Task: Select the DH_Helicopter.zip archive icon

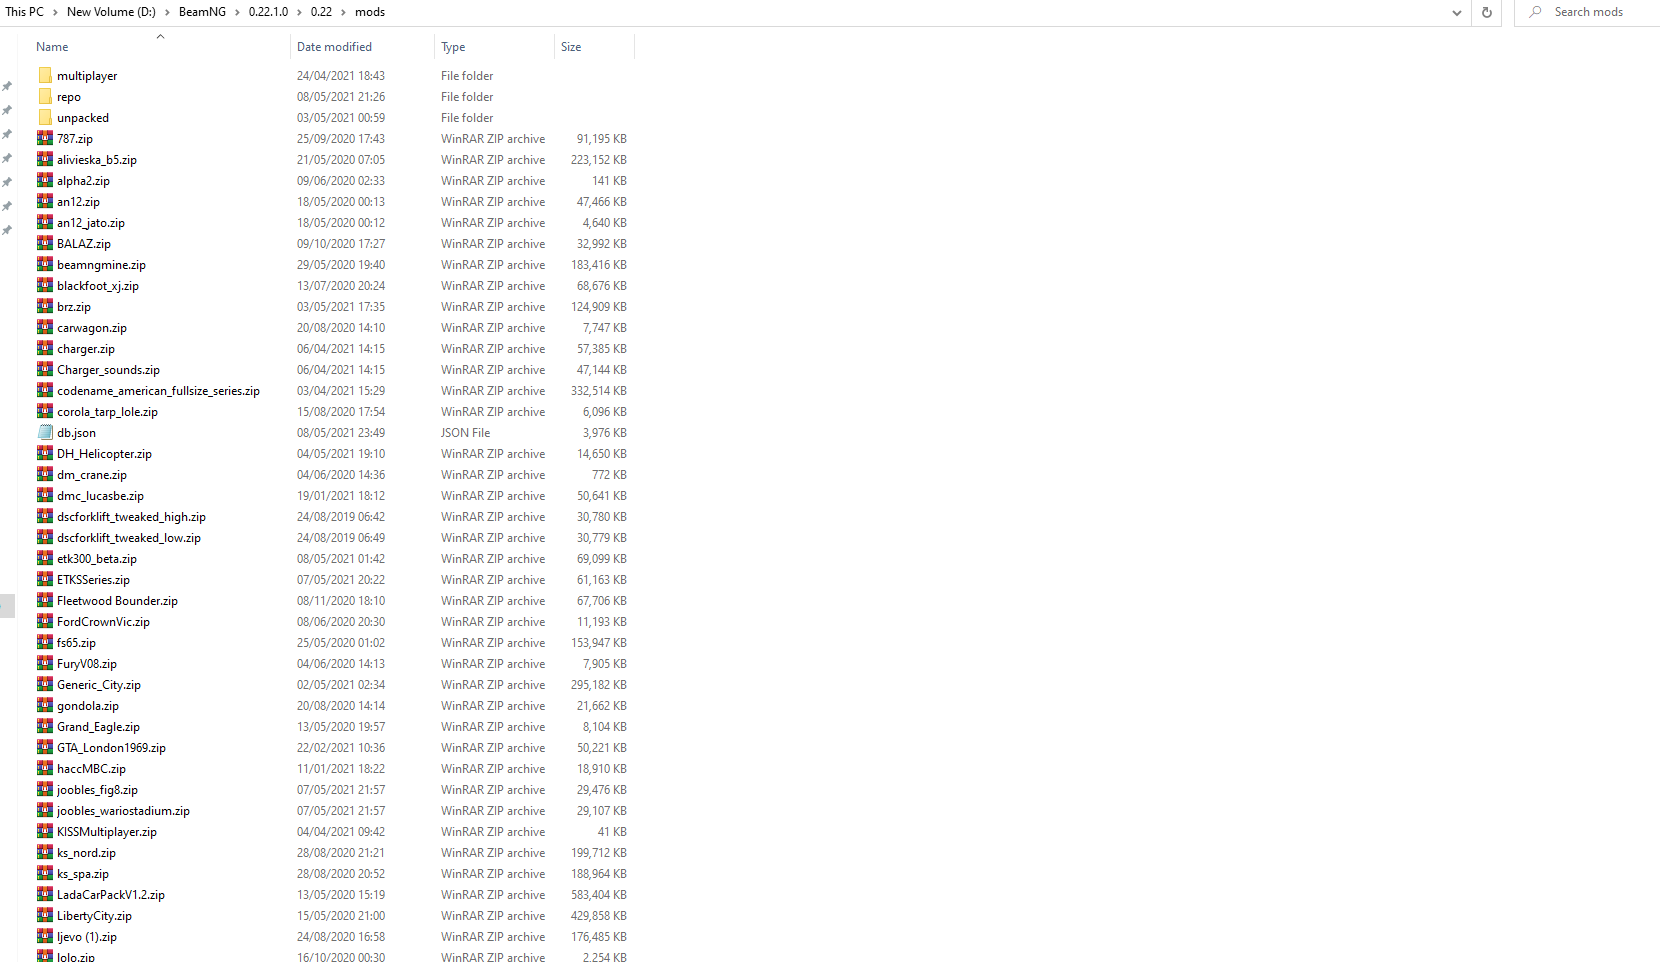Action: coord(45,453)
